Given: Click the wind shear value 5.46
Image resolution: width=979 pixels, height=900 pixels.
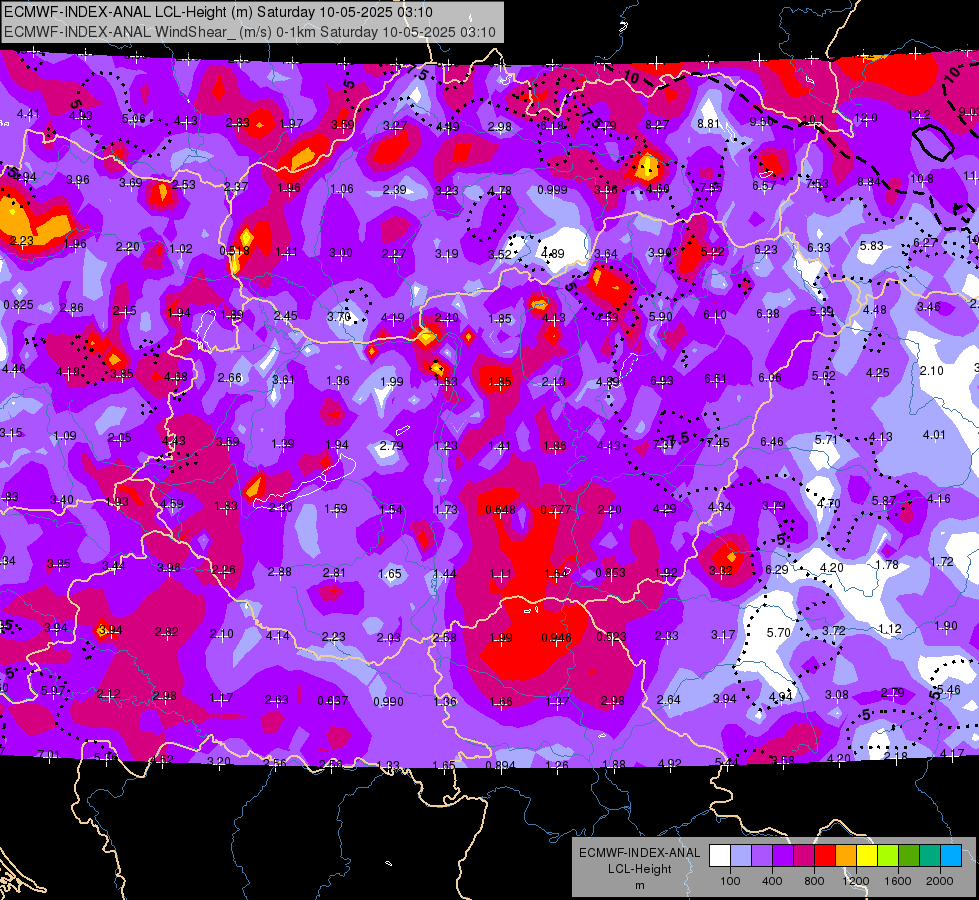Looking at the screenshot, I should pyautogui.click(x=948, y=690).
